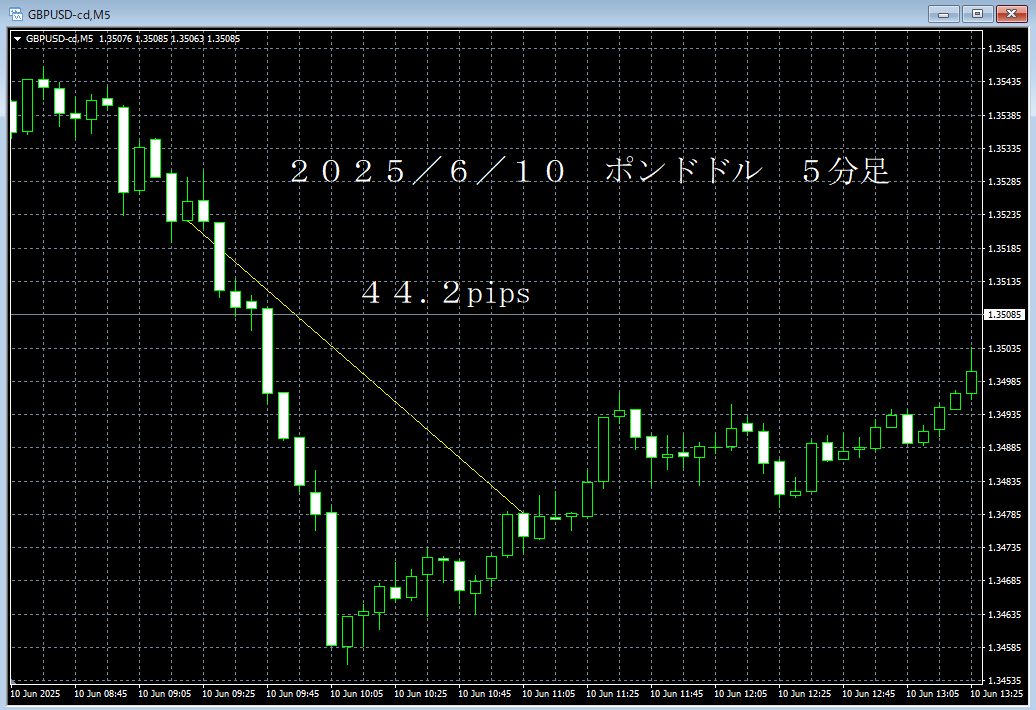Click price scale value 1.34735

(1004, 548)
